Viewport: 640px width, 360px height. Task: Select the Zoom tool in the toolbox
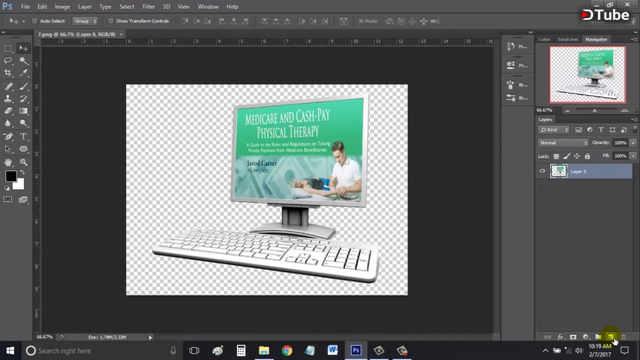tap(23, 162)
